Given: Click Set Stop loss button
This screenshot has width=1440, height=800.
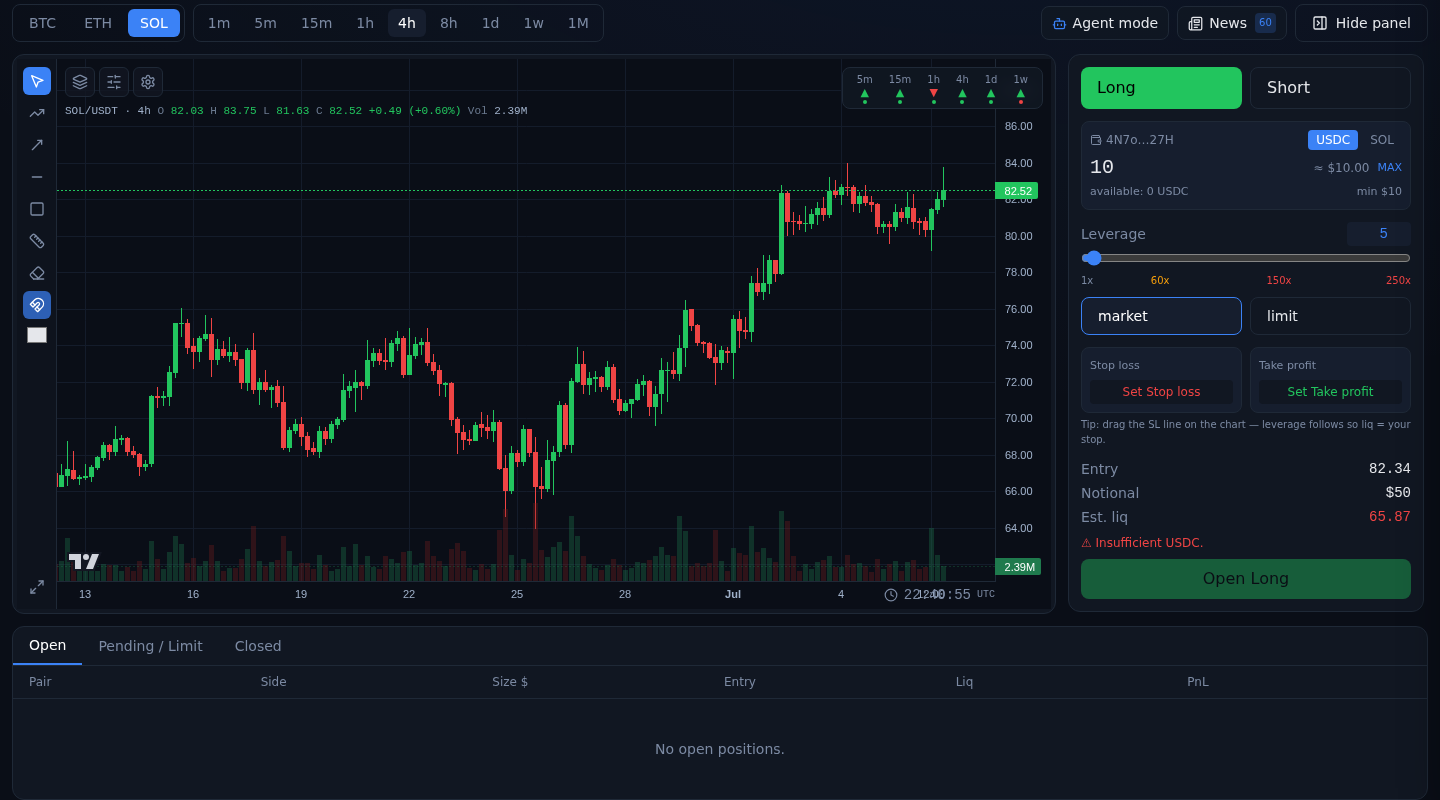Looking at the screenshot, I should (x=1161, y=392).
